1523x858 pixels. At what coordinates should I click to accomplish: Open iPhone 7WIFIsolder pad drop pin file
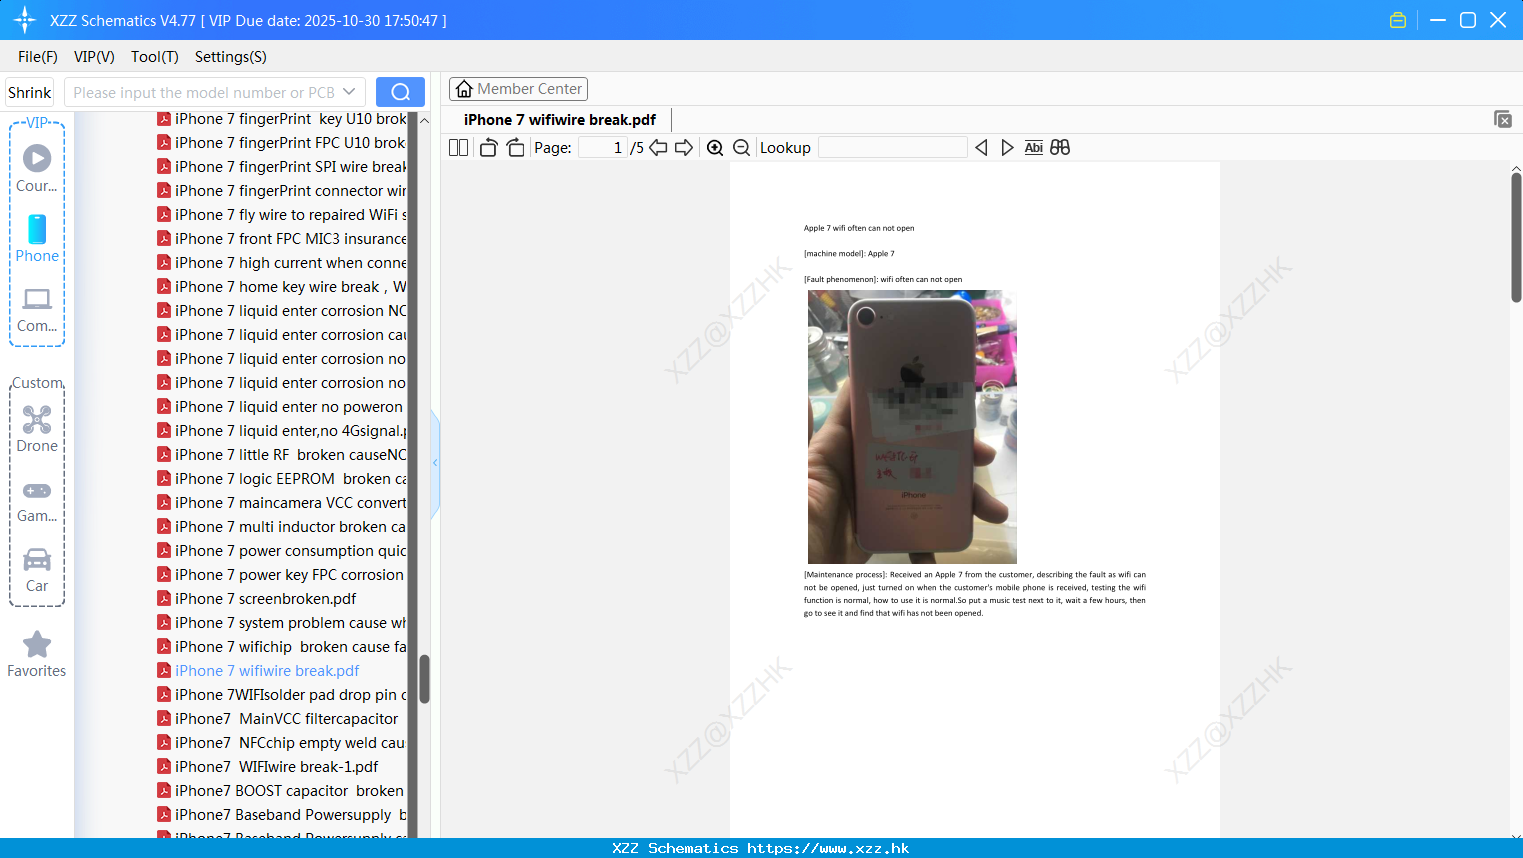click(x=282, y=695)
